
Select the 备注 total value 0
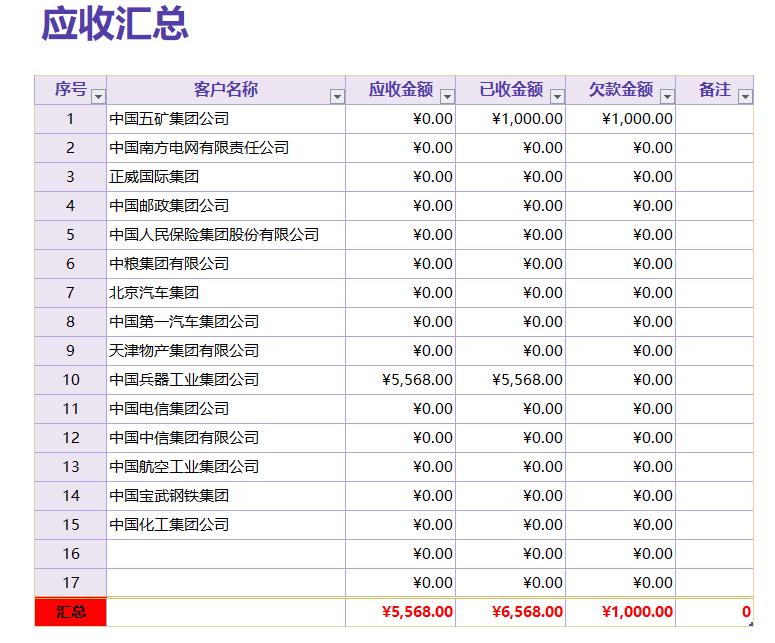715,612
